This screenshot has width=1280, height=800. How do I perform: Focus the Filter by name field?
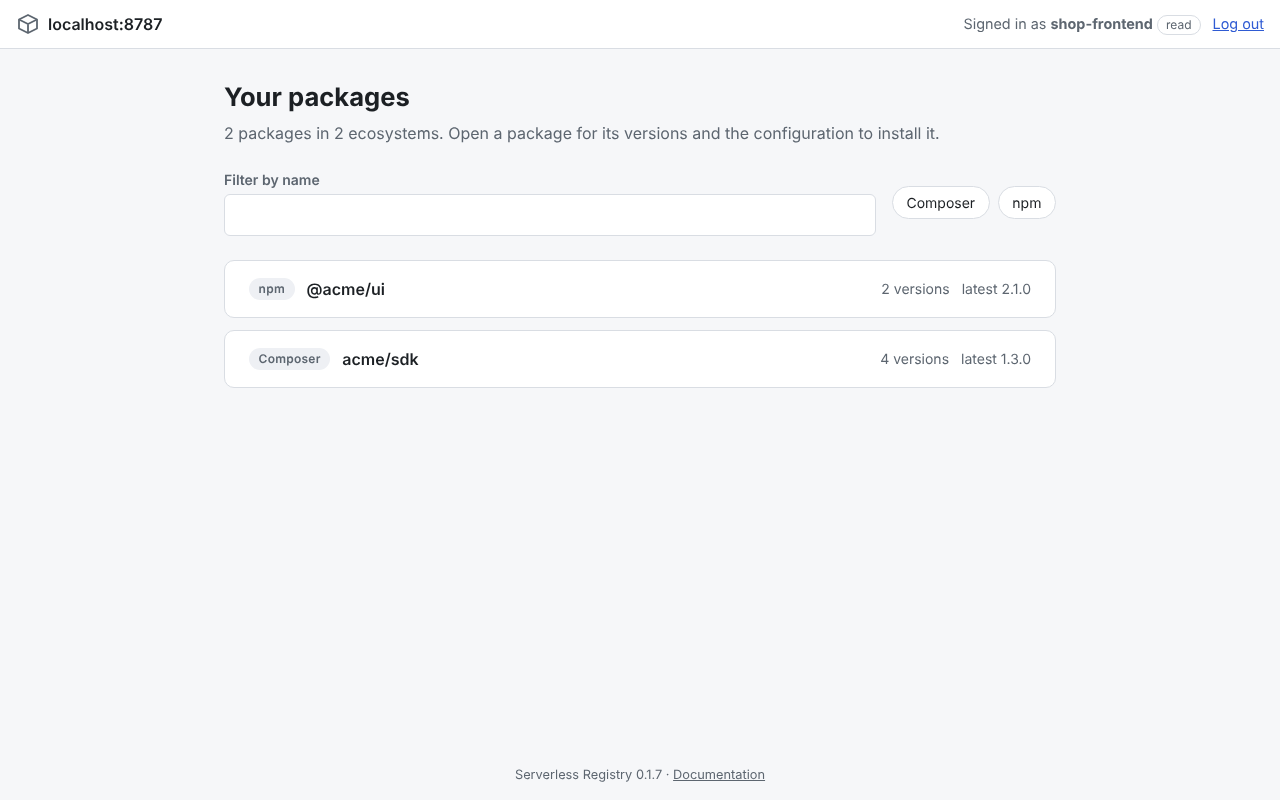(x=550, y=215)
